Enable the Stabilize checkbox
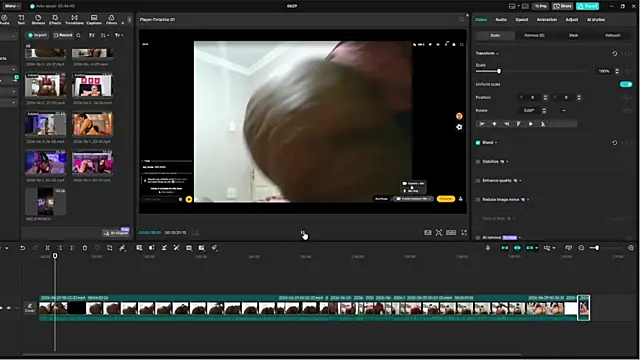This screenshot has height=360, width=640. (478, 162)
